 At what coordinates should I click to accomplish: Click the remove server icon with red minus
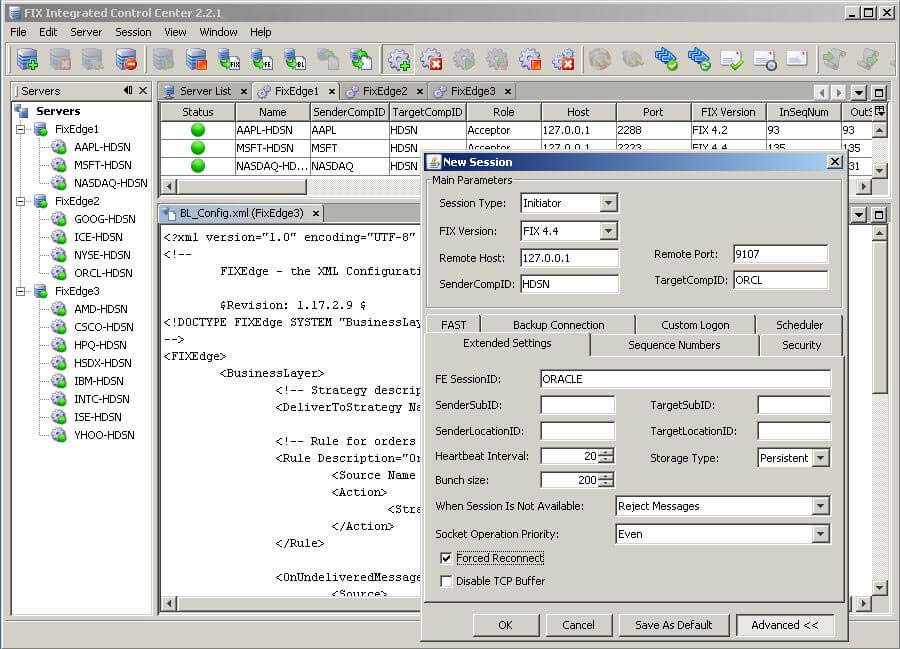coord(126,59)
